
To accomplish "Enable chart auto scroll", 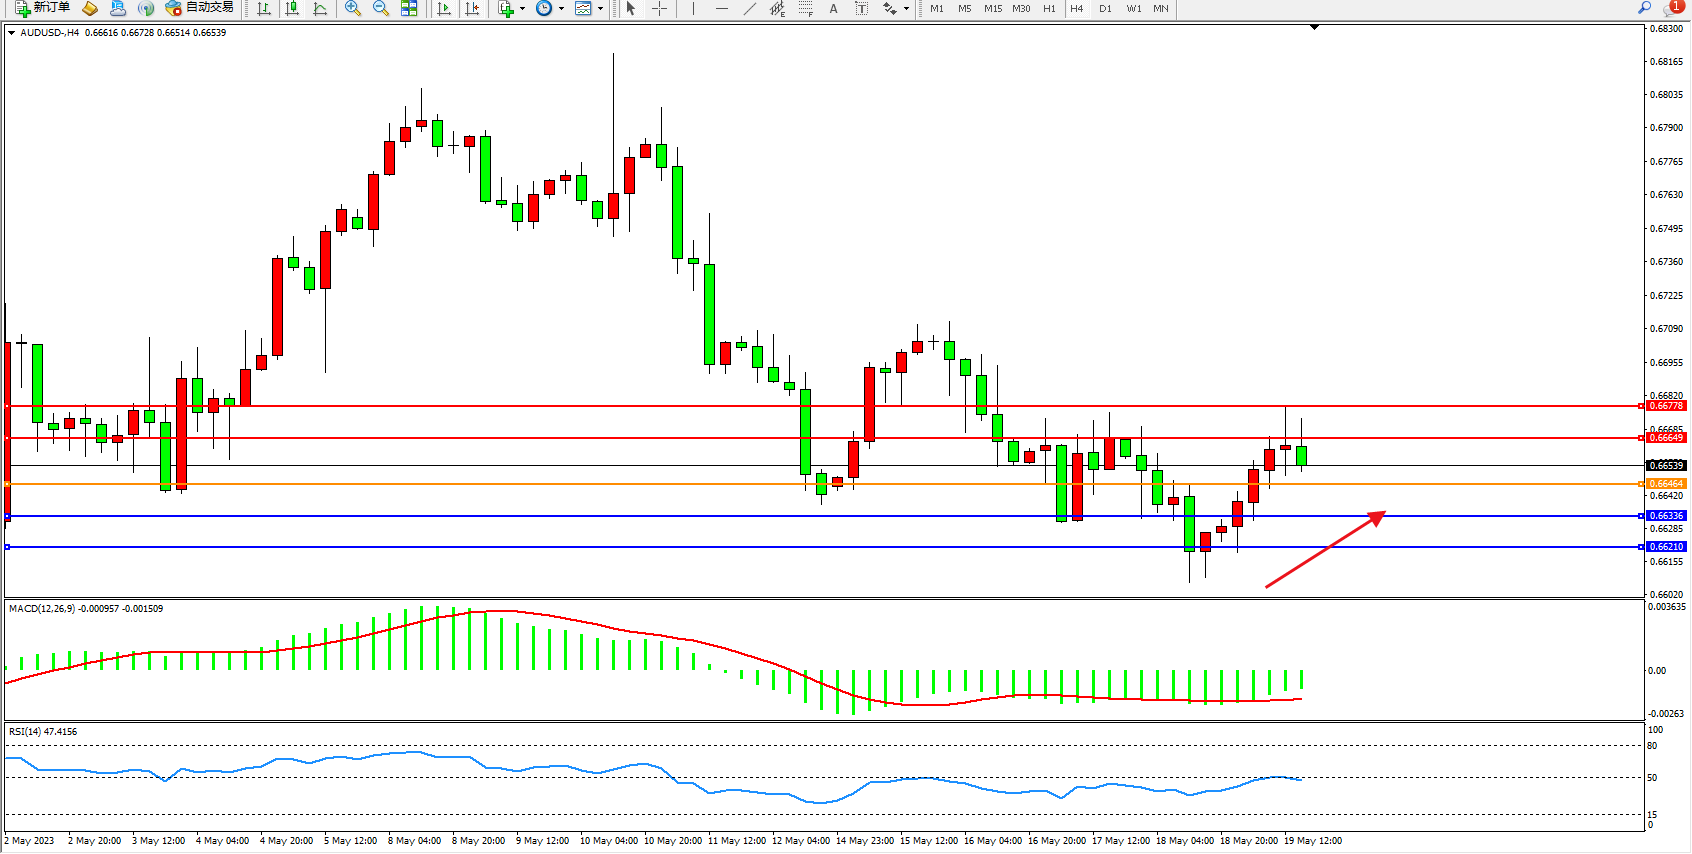I will click(x=444, y=8).
